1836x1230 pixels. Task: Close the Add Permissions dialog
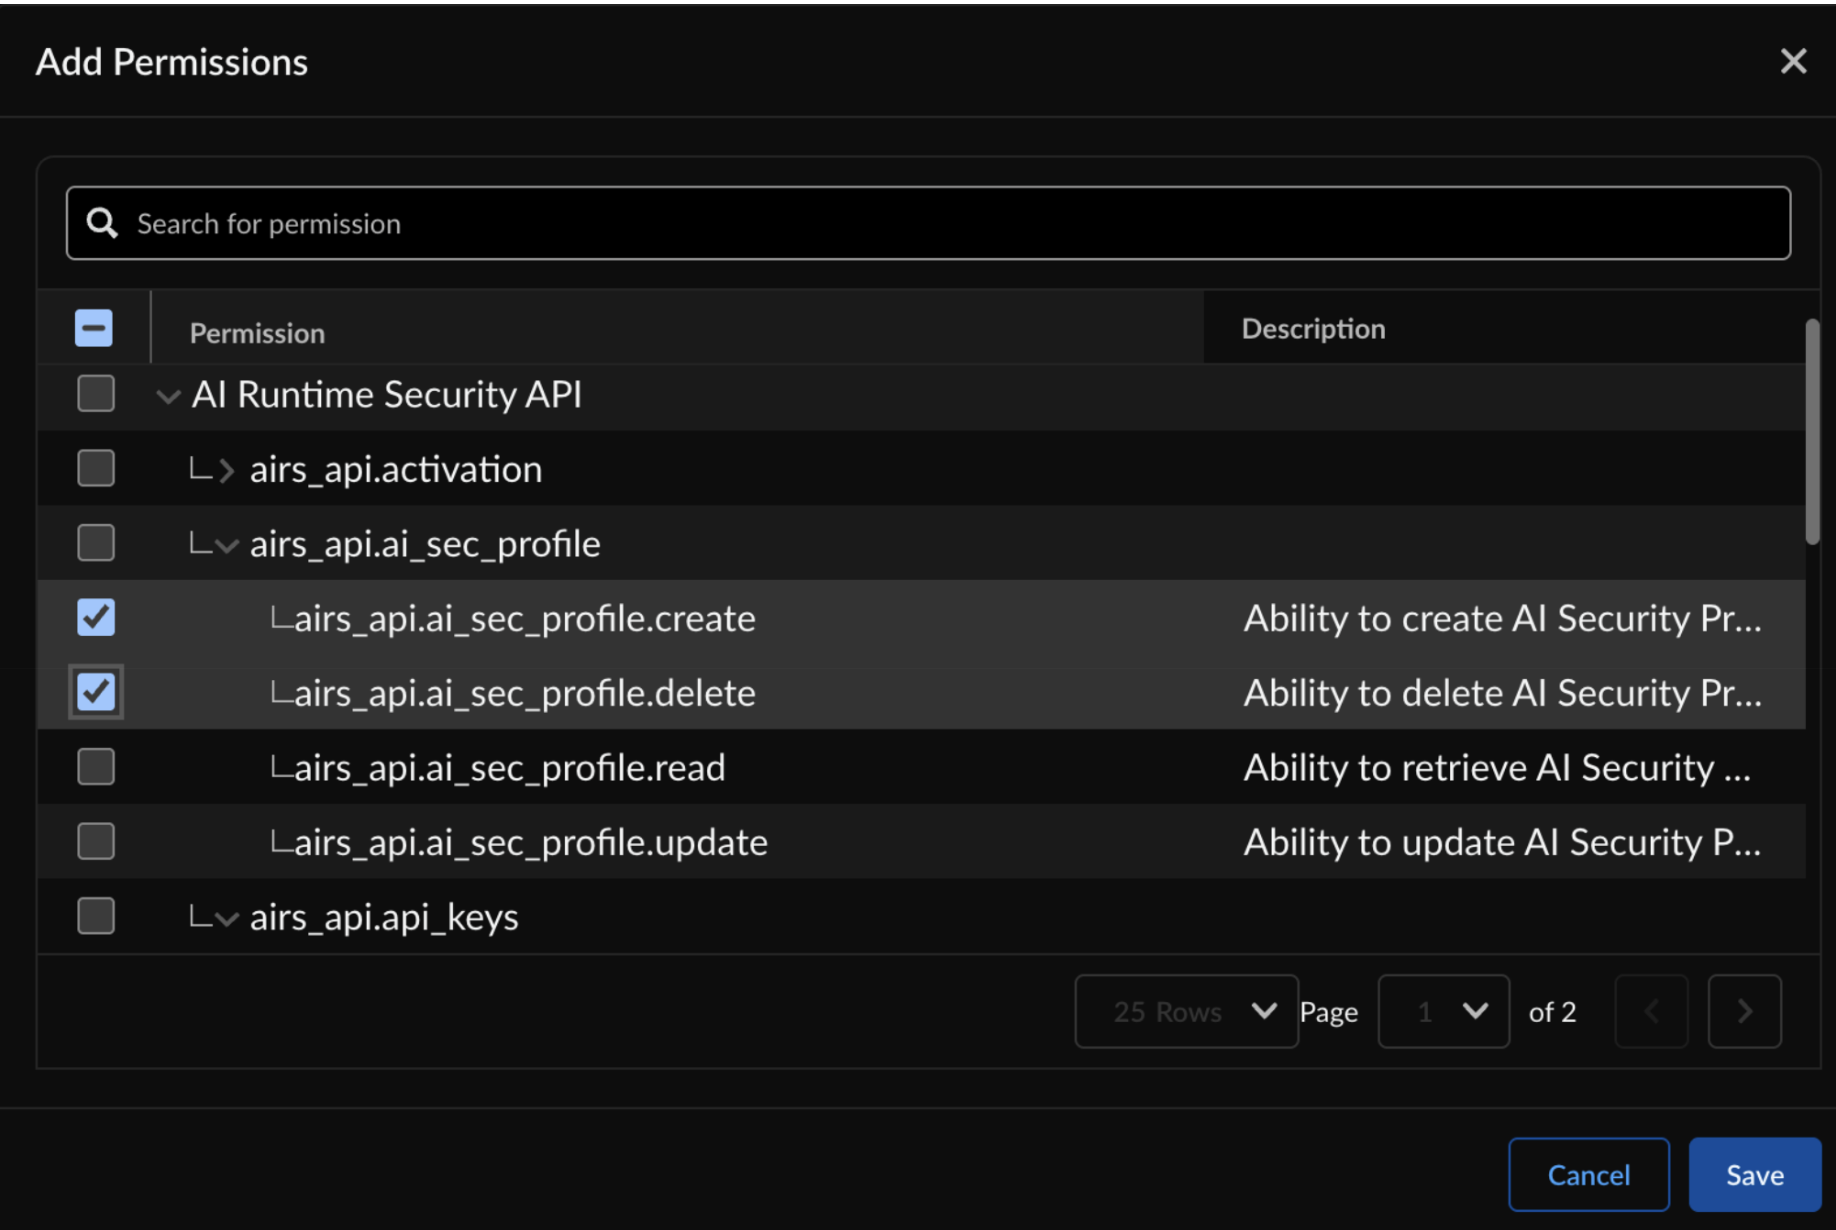[1793, 60]
